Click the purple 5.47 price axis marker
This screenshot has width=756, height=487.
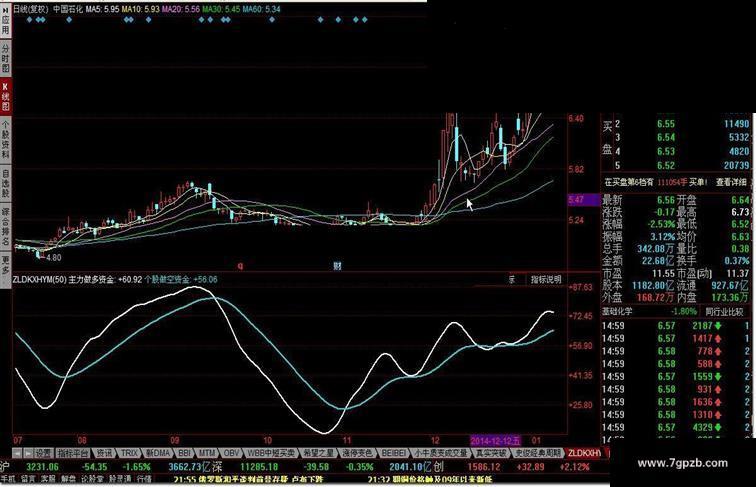click(x=583, y=199)
